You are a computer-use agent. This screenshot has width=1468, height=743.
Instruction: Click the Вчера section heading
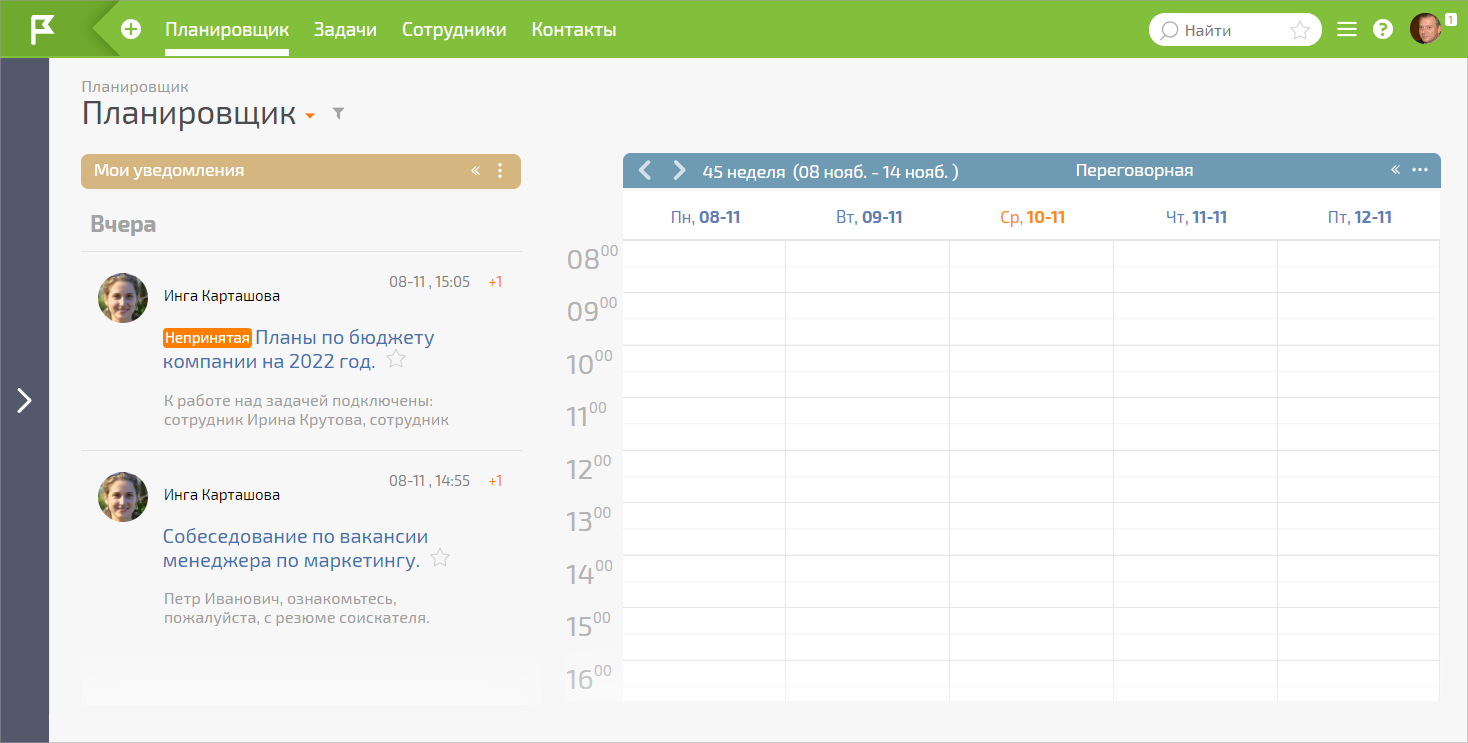(123, 224)
